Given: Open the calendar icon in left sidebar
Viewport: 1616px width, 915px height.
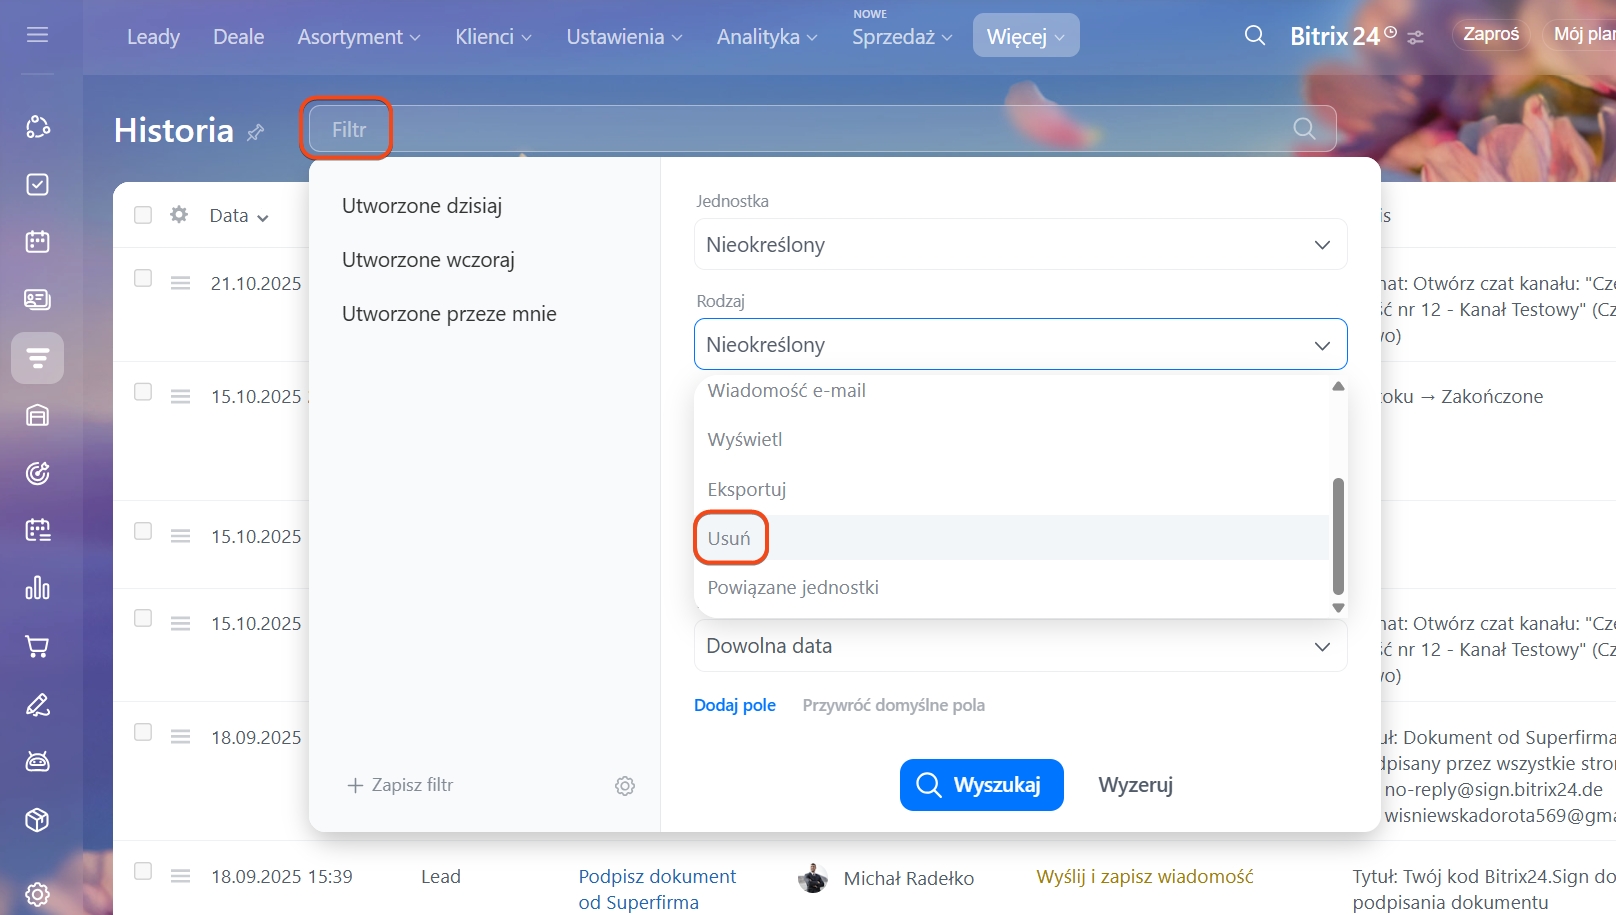Looking at the screenshot, I should pyautogui.click(x=37, y=242).
